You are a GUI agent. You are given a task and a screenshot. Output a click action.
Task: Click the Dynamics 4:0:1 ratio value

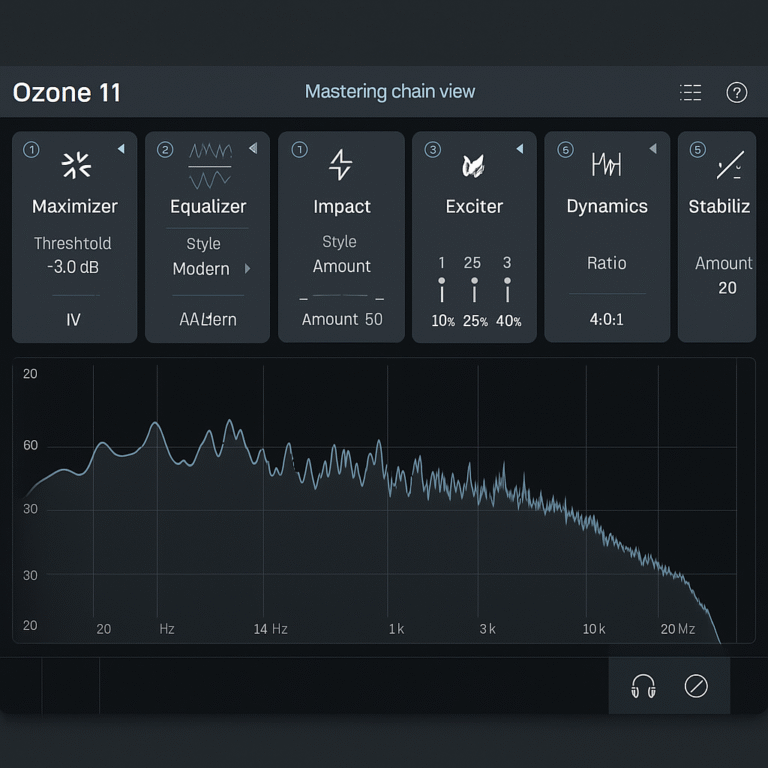tap(606, 319)
